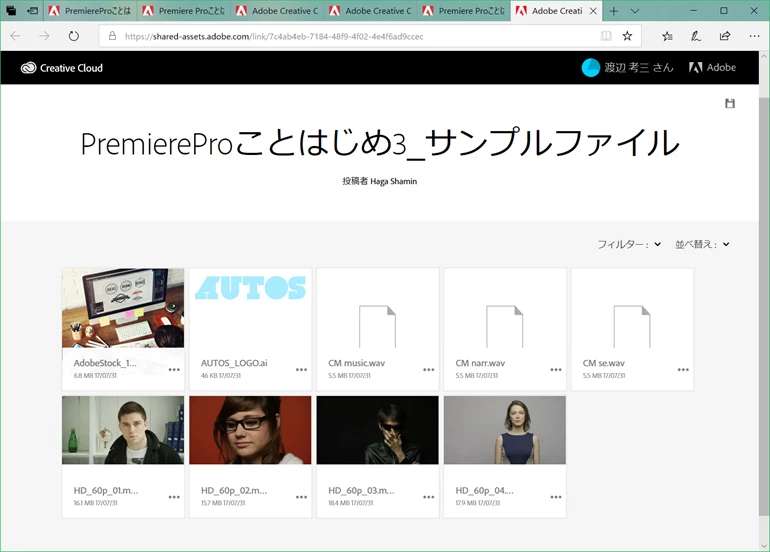Switch to first PremiereProことは tab
The image size is (770, 552).
coord(90,11)
